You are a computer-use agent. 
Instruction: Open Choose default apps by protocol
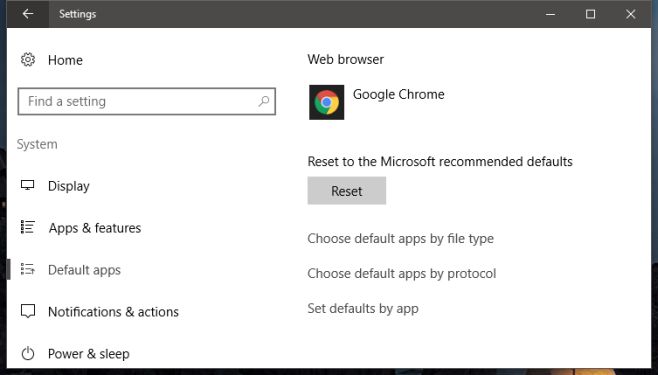[402, 273]
